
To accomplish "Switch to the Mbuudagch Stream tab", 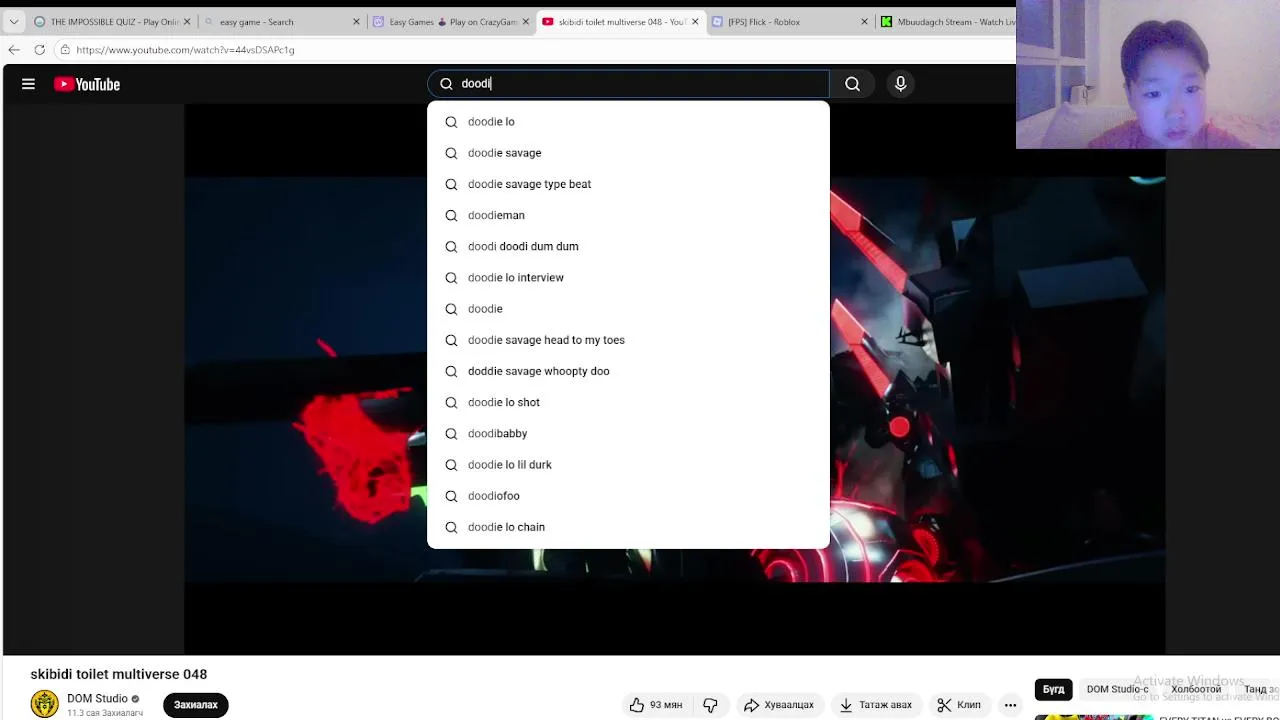I will [950, 21].
